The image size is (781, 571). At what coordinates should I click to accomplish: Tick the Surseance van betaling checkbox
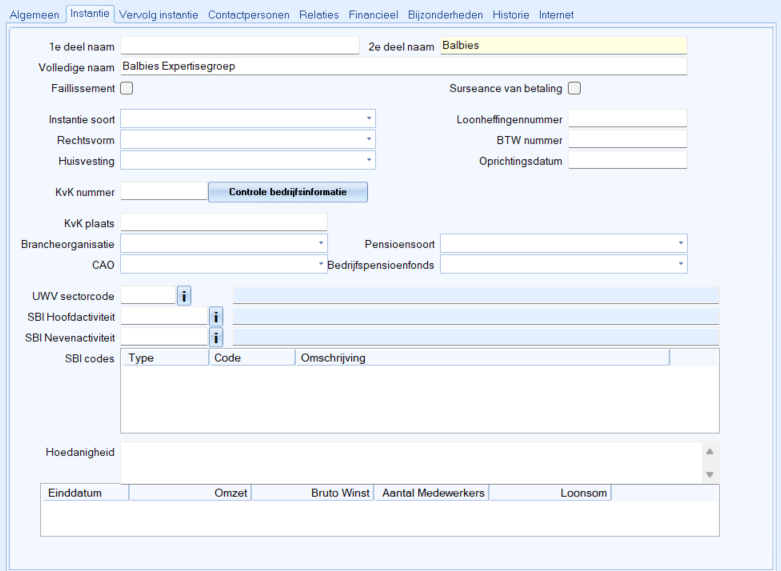coord(574,88)
